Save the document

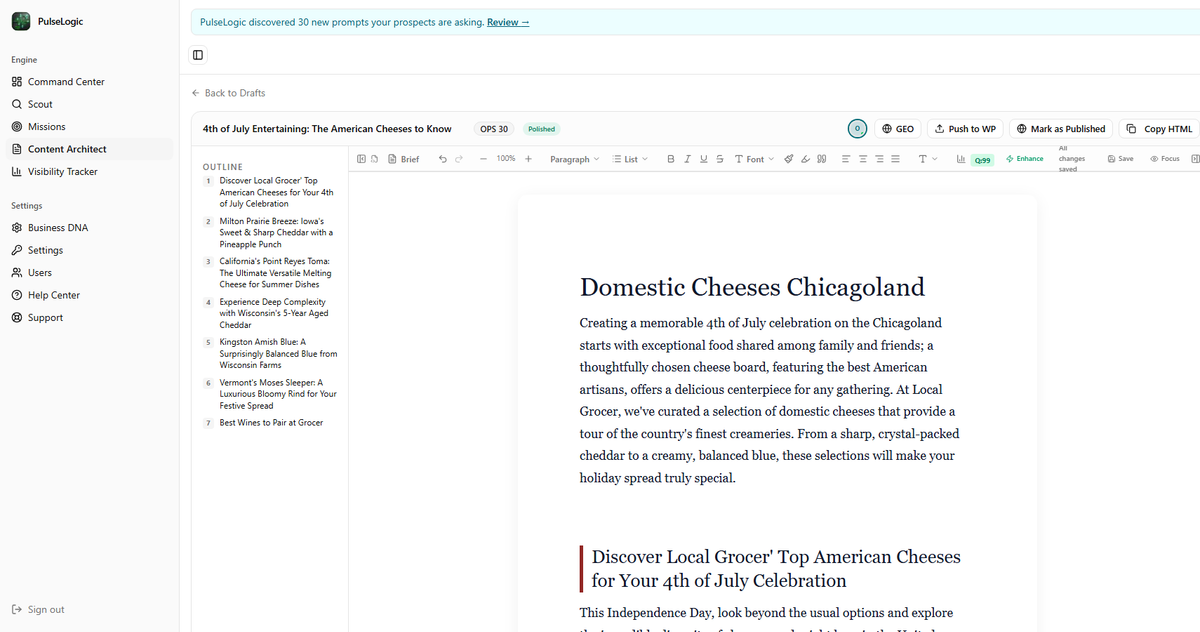tap(1120, 159)
